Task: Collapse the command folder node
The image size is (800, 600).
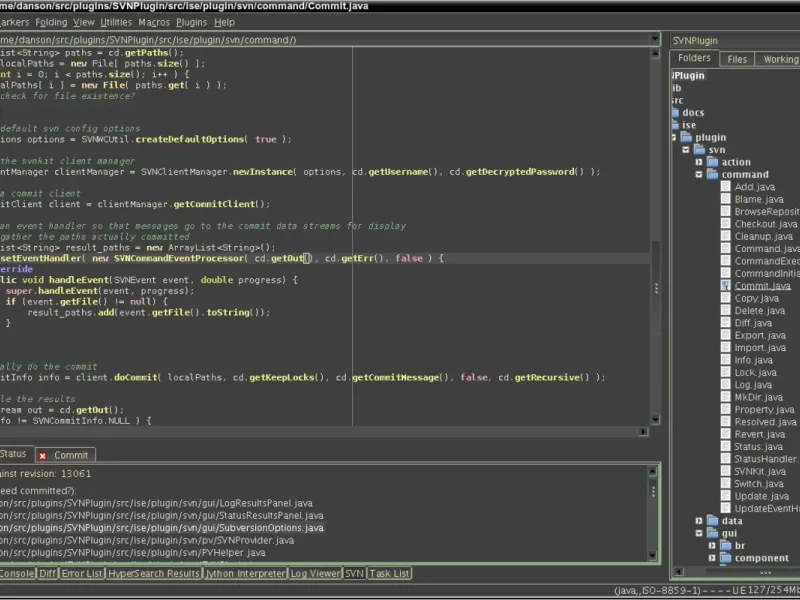Action: click(x=699, y=174)
